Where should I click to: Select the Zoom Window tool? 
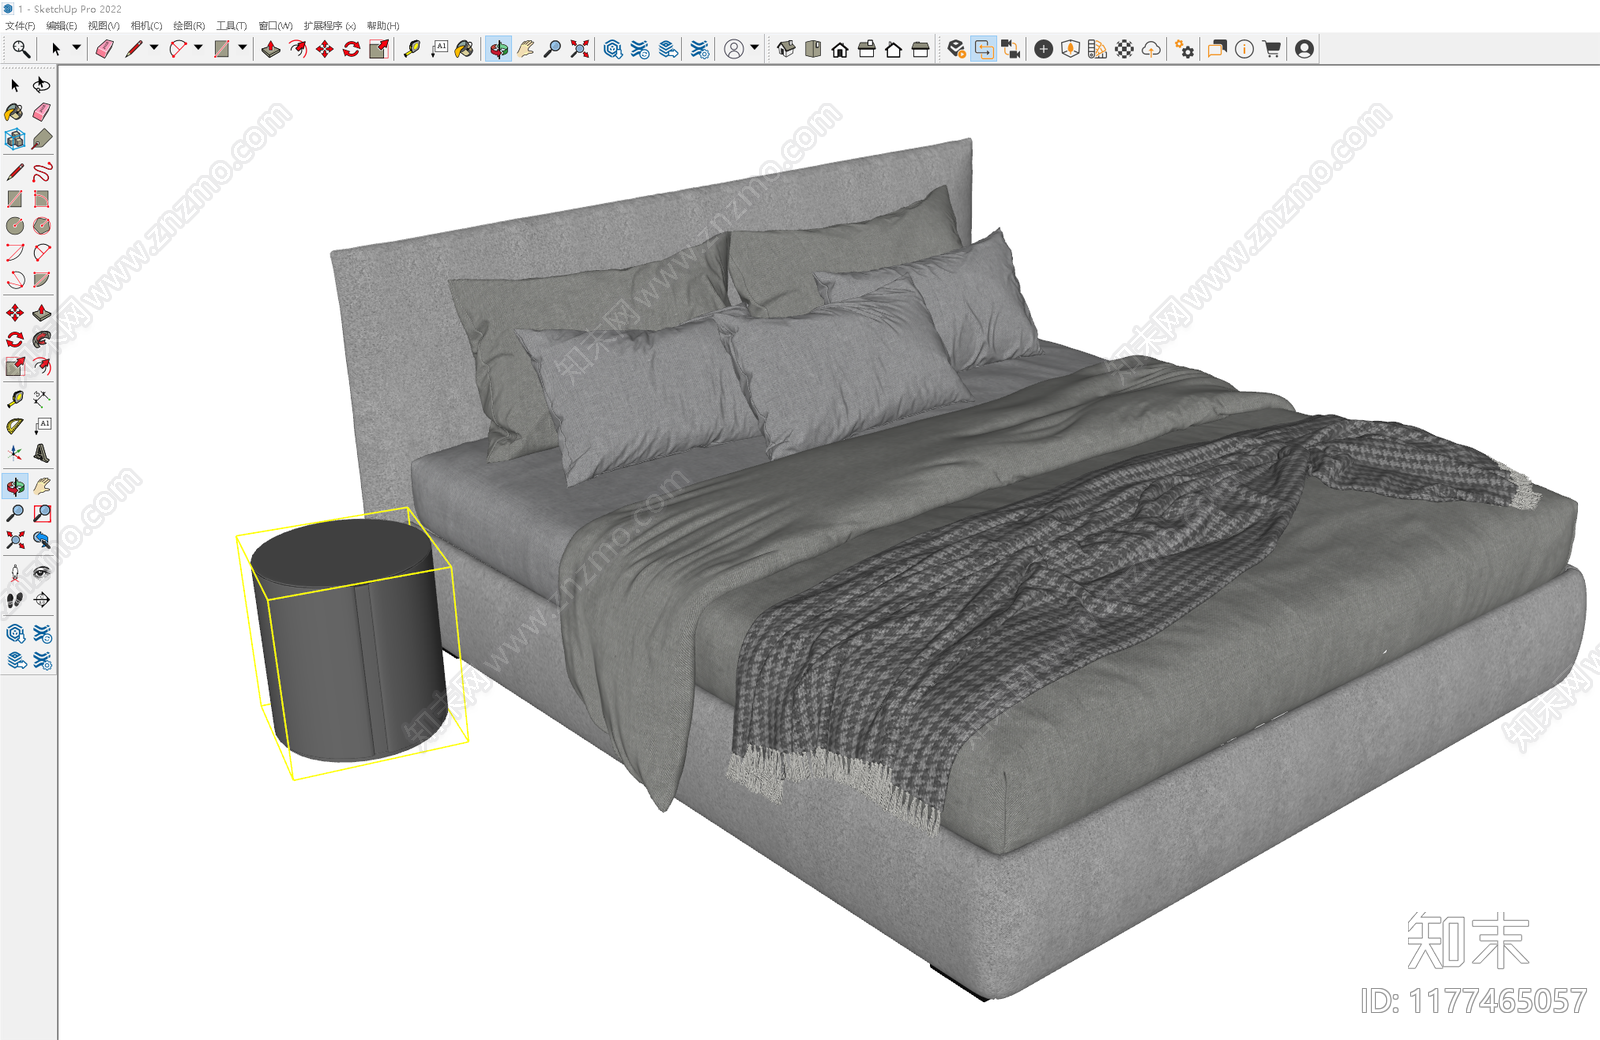pos(41,513)
